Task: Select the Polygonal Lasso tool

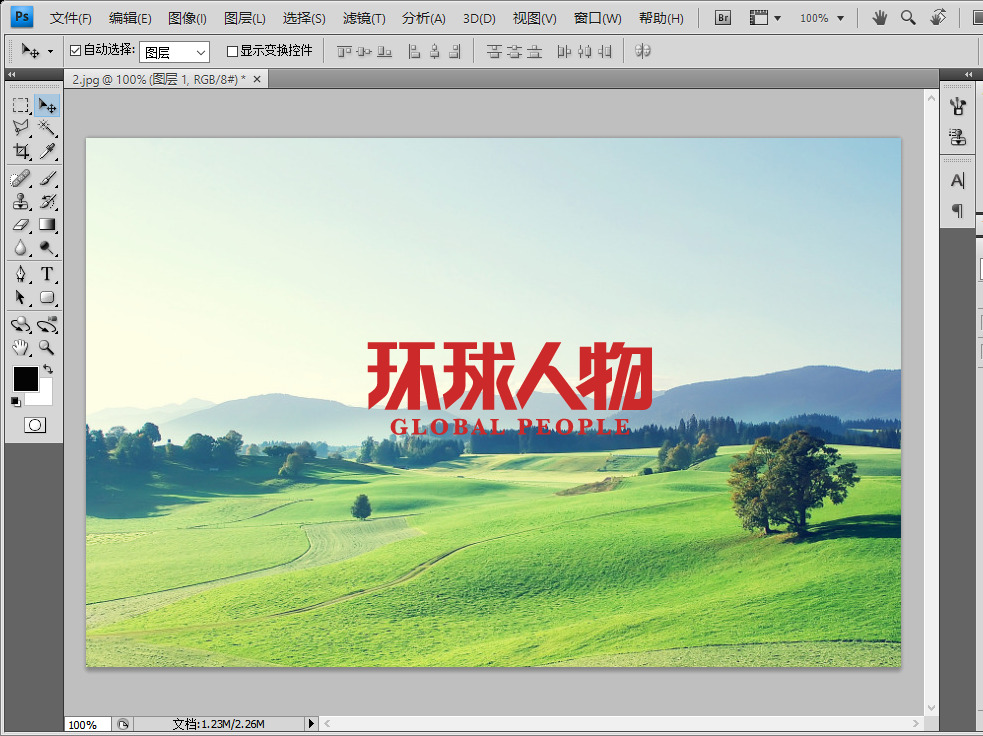Action: click(21, 128)
